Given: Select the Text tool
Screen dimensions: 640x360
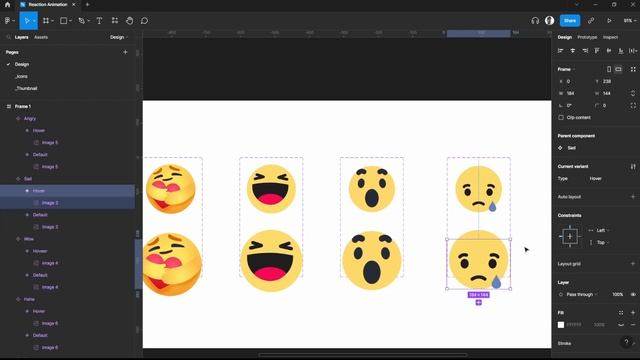Looking at the screenshot, I should 99,21.
